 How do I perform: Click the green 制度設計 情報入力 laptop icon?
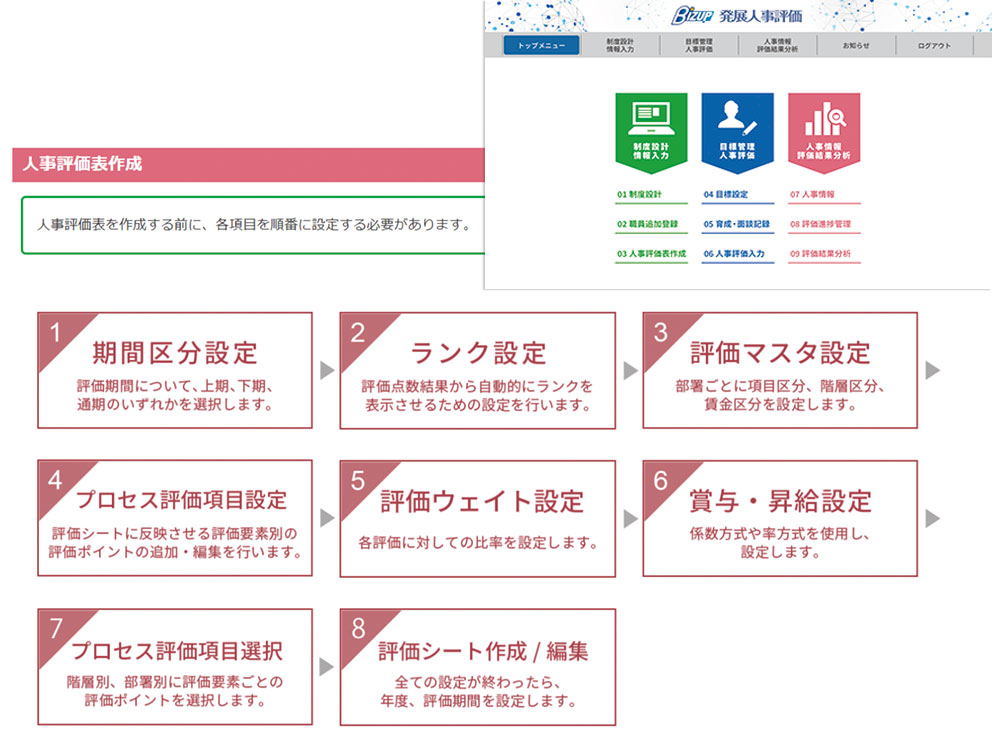[x=651, y=129]
